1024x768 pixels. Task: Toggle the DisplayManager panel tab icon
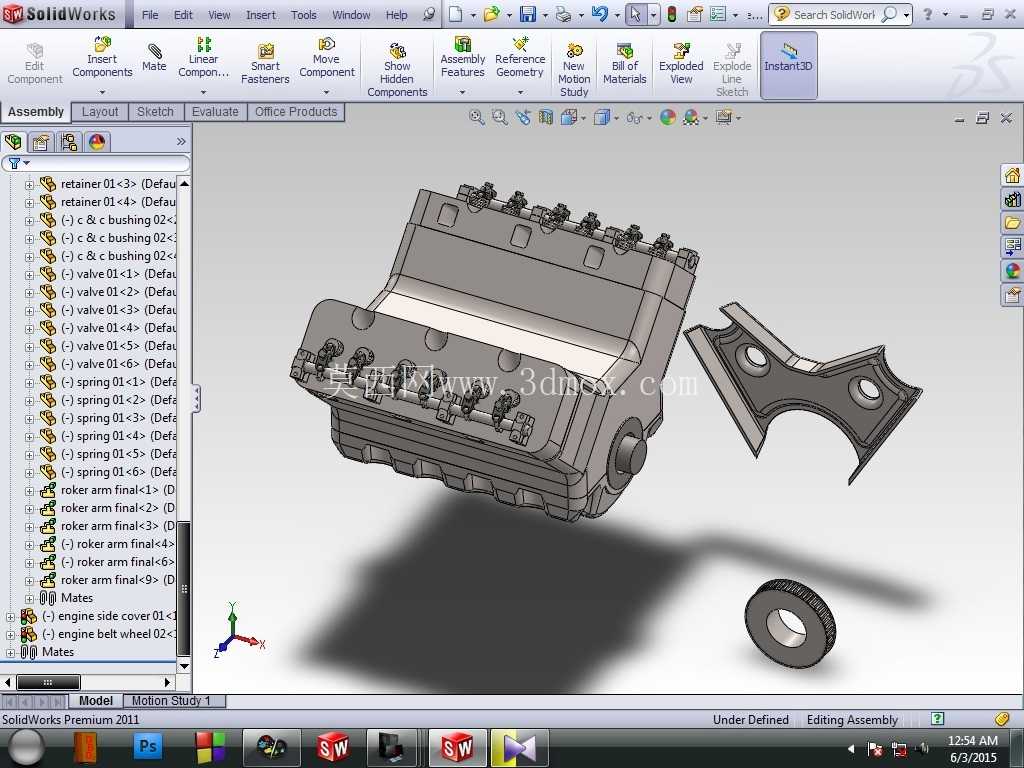coord(97,142)
